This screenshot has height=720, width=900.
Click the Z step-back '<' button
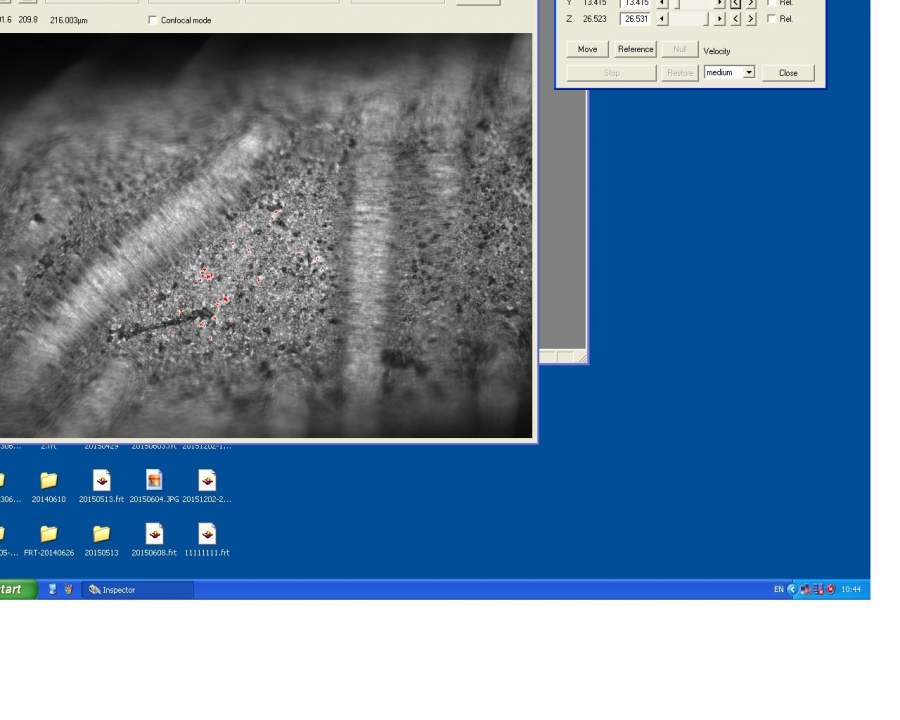[736, 19]
